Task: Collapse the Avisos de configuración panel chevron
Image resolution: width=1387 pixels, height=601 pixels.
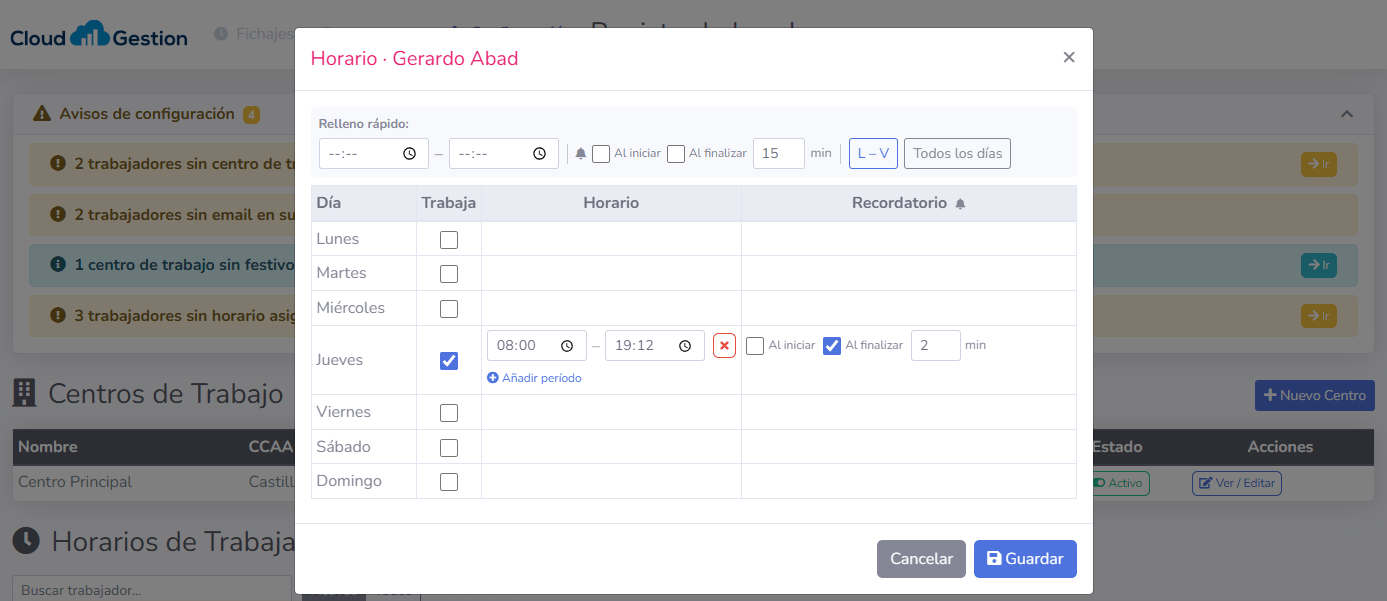Action: pos(1346,114)
